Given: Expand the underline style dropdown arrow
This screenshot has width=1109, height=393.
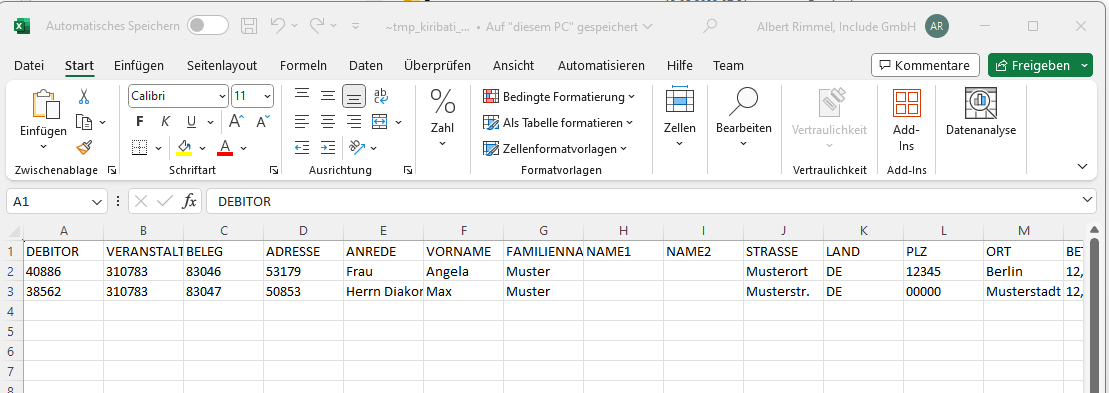Looking at the screenshot, I should click(x=211, y=122).
